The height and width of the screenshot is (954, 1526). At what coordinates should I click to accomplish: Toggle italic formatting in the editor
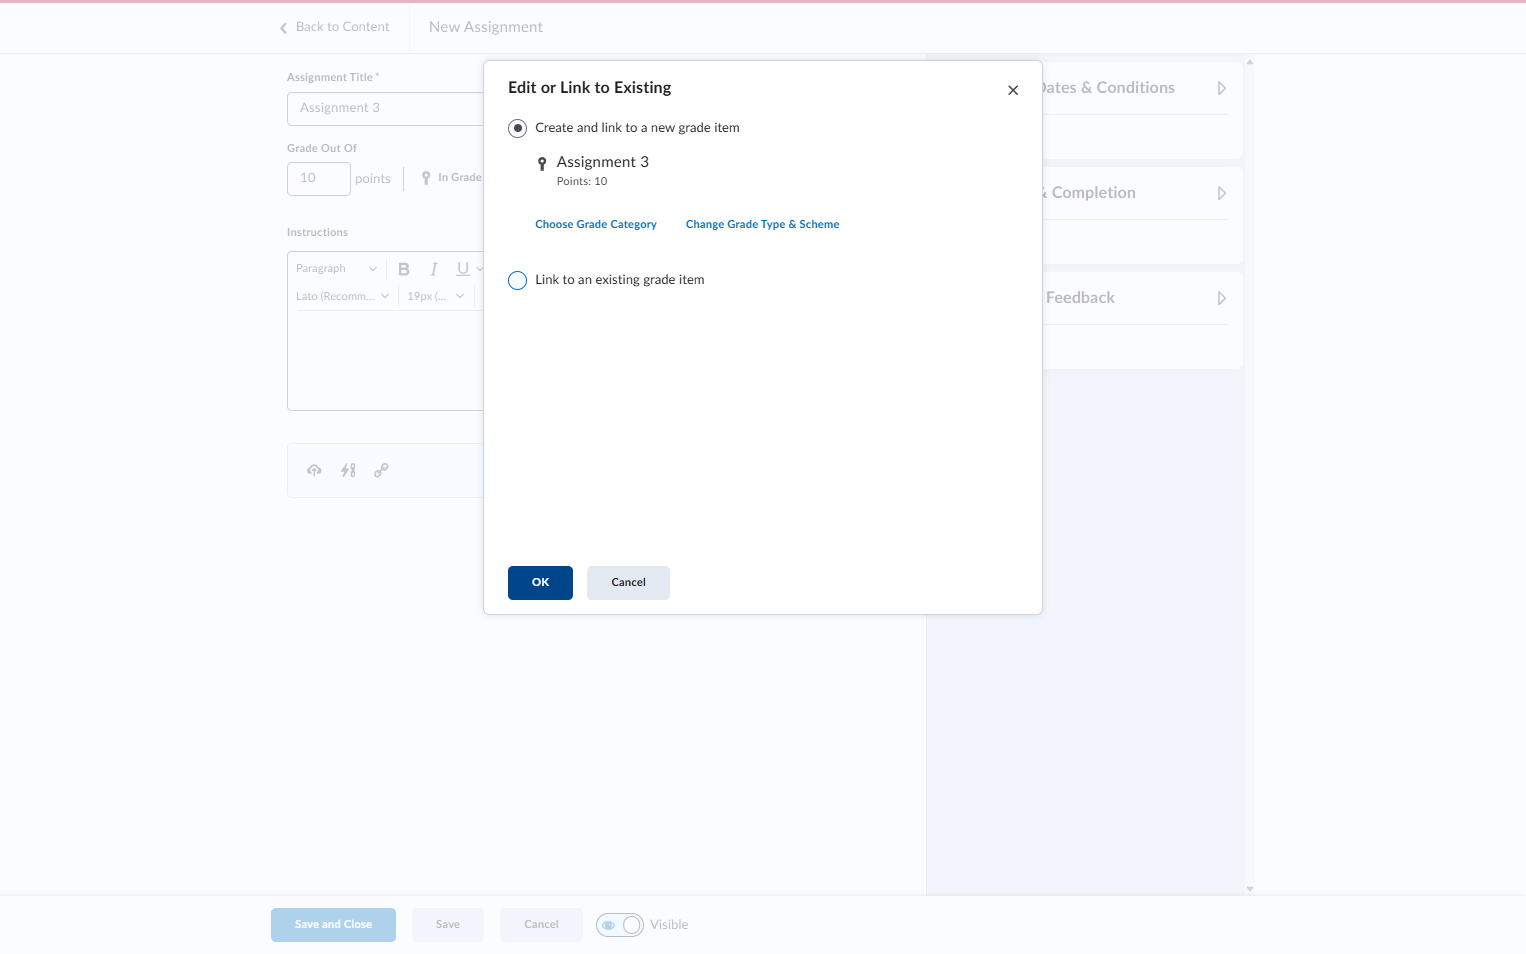pos(434,269)
